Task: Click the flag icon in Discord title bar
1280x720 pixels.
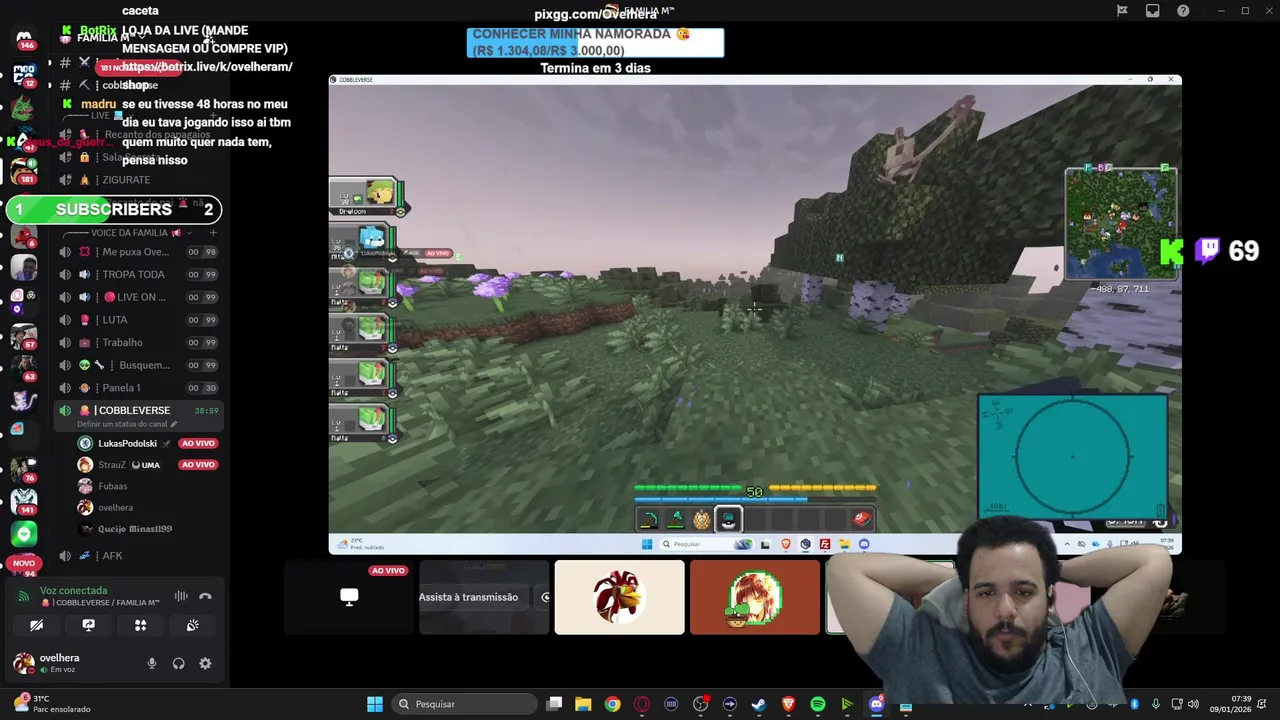Action: coord(1122,11)
